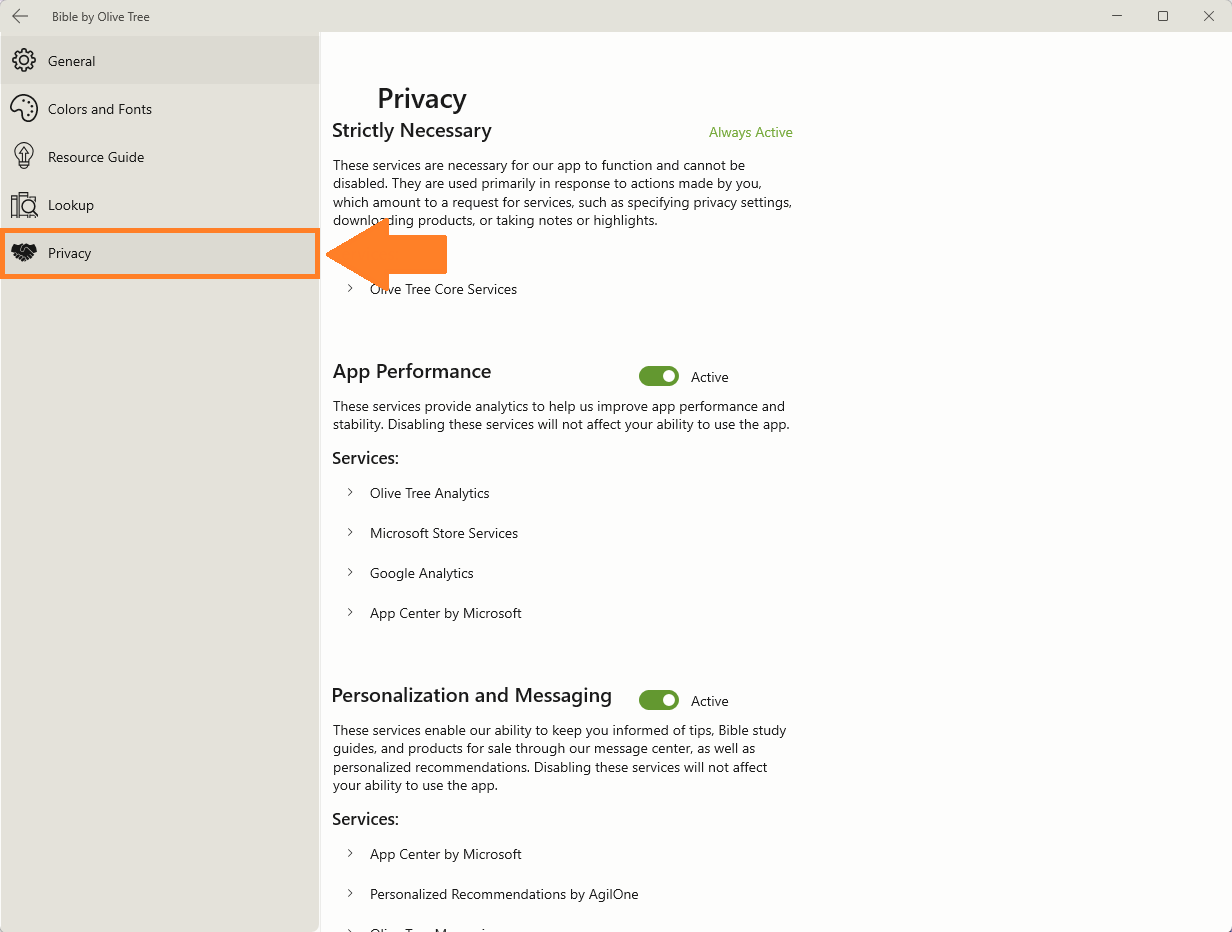Maximize the Bible by Olive Tree window
Image resolution: width=1232 pixels, height=932 pixels.
[x=1163, y=16]
